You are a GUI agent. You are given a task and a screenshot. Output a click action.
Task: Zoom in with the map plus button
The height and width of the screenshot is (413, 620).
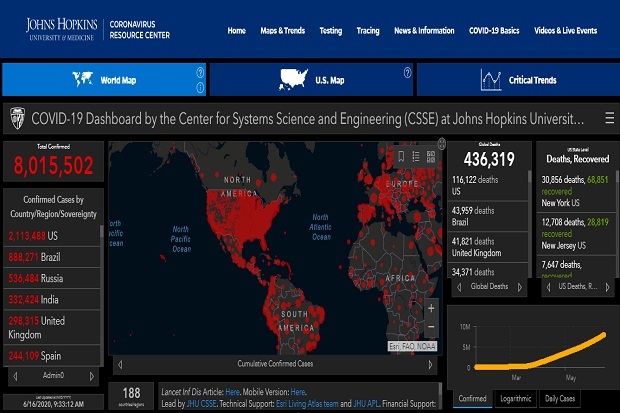point(431,308)
